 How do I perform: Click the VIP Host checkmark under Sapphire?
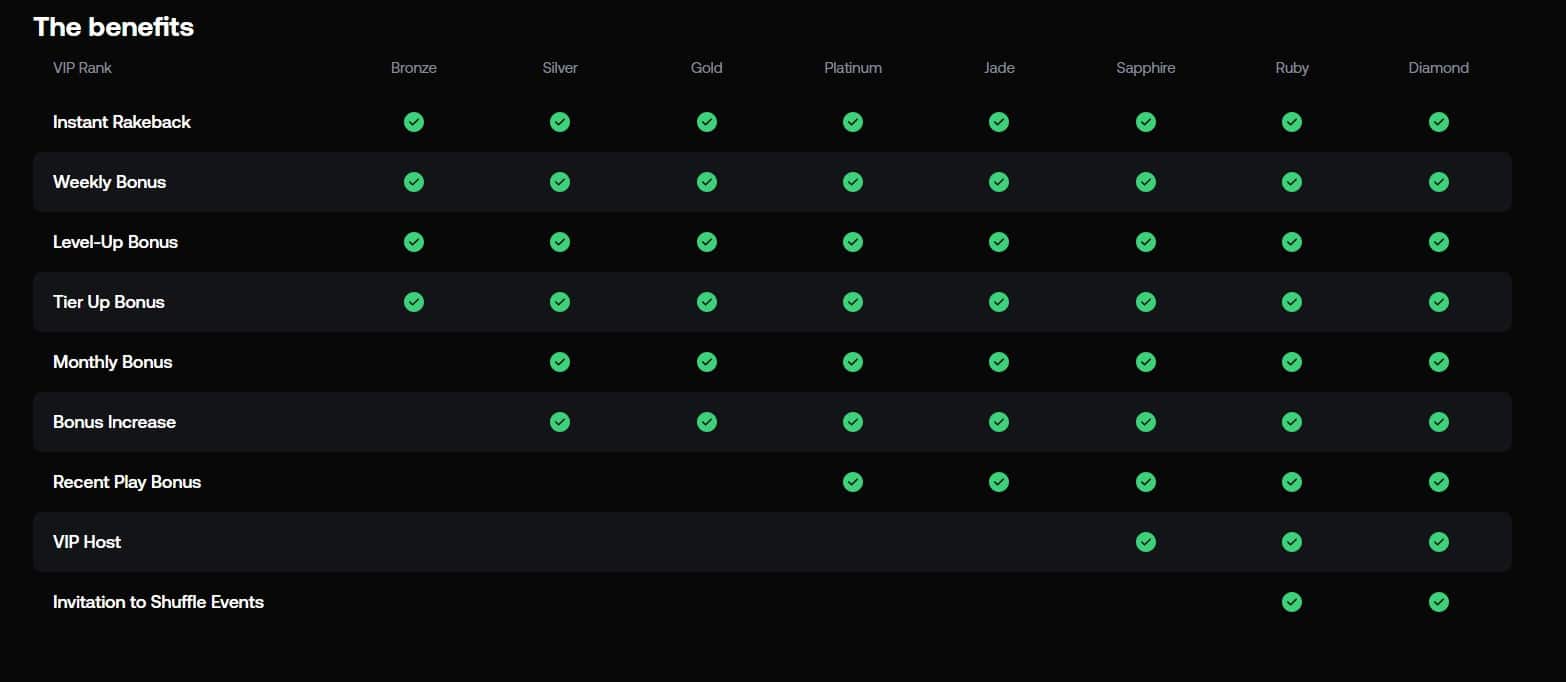pos(1146,542)
